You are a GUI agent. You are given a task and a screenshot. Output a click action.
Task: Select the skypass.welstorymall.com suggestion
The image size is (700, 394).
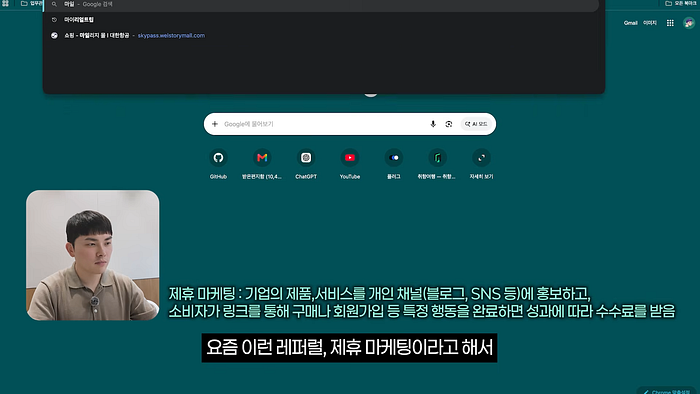(324, 35)
